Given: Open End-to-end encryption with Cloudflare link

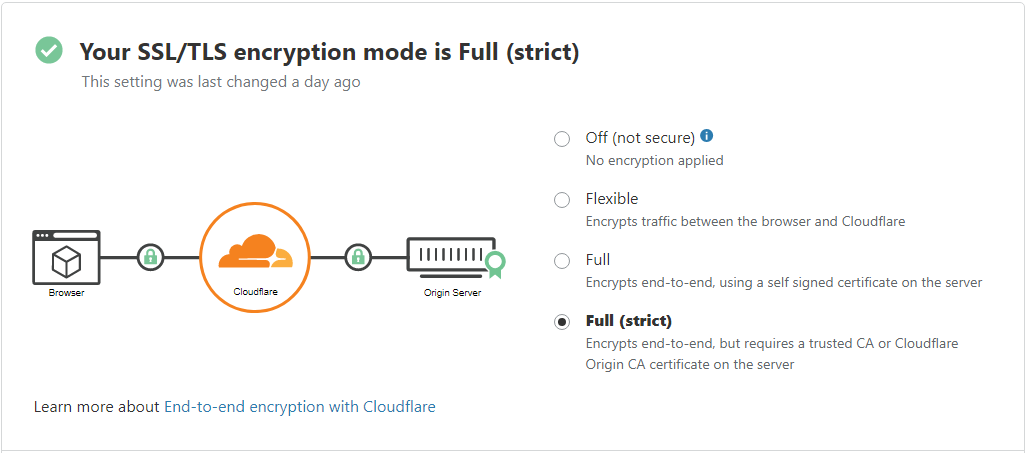Looking at the screenshot, I should pyautogui.click(x=300, y=407).
